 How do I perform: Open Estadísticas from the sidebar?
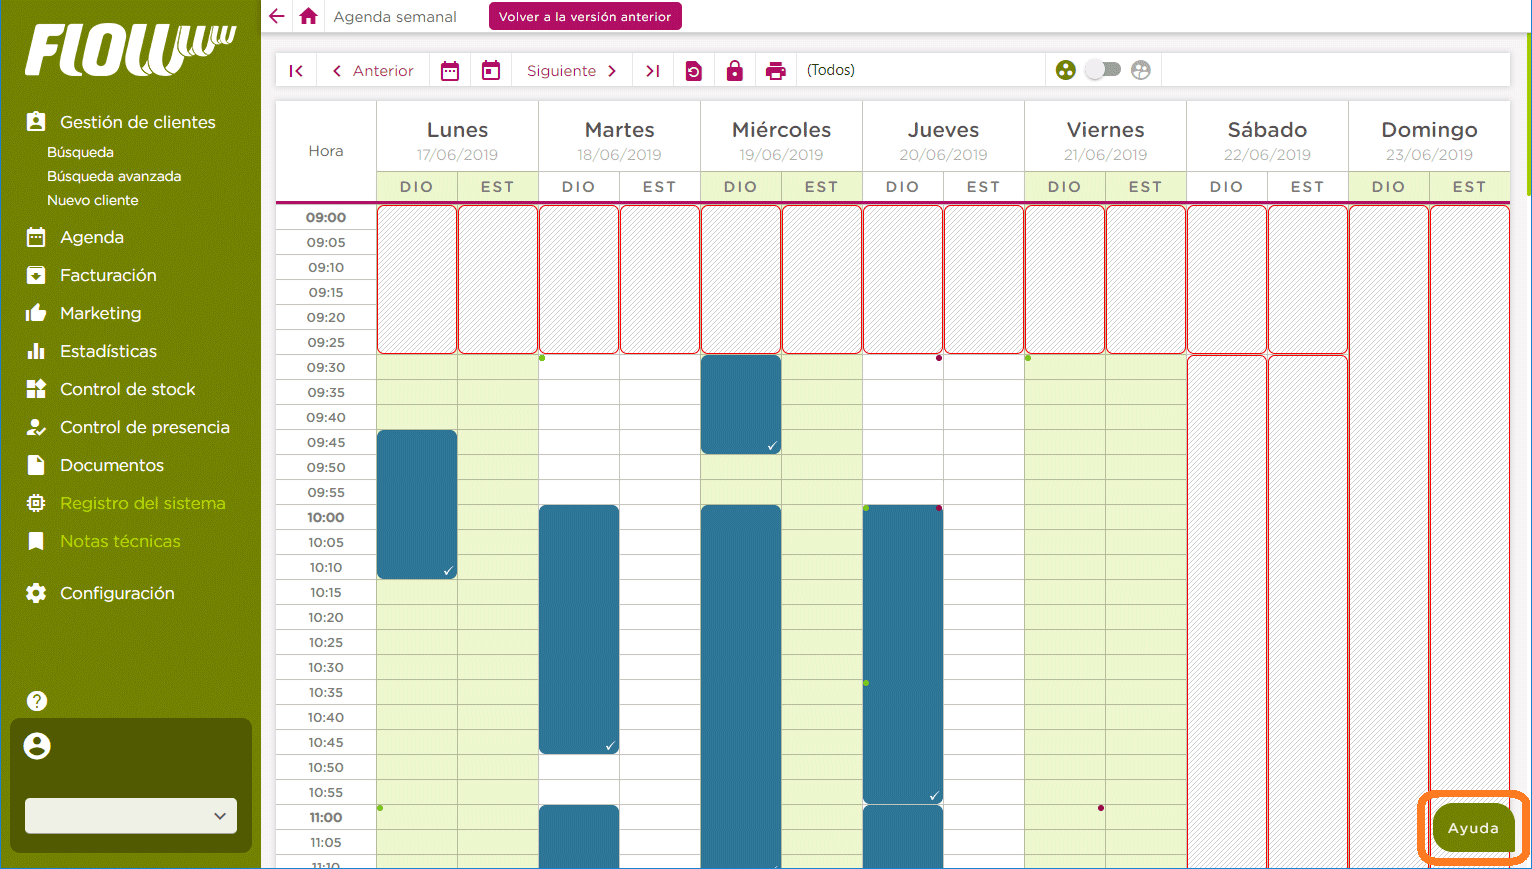[108, 351]
